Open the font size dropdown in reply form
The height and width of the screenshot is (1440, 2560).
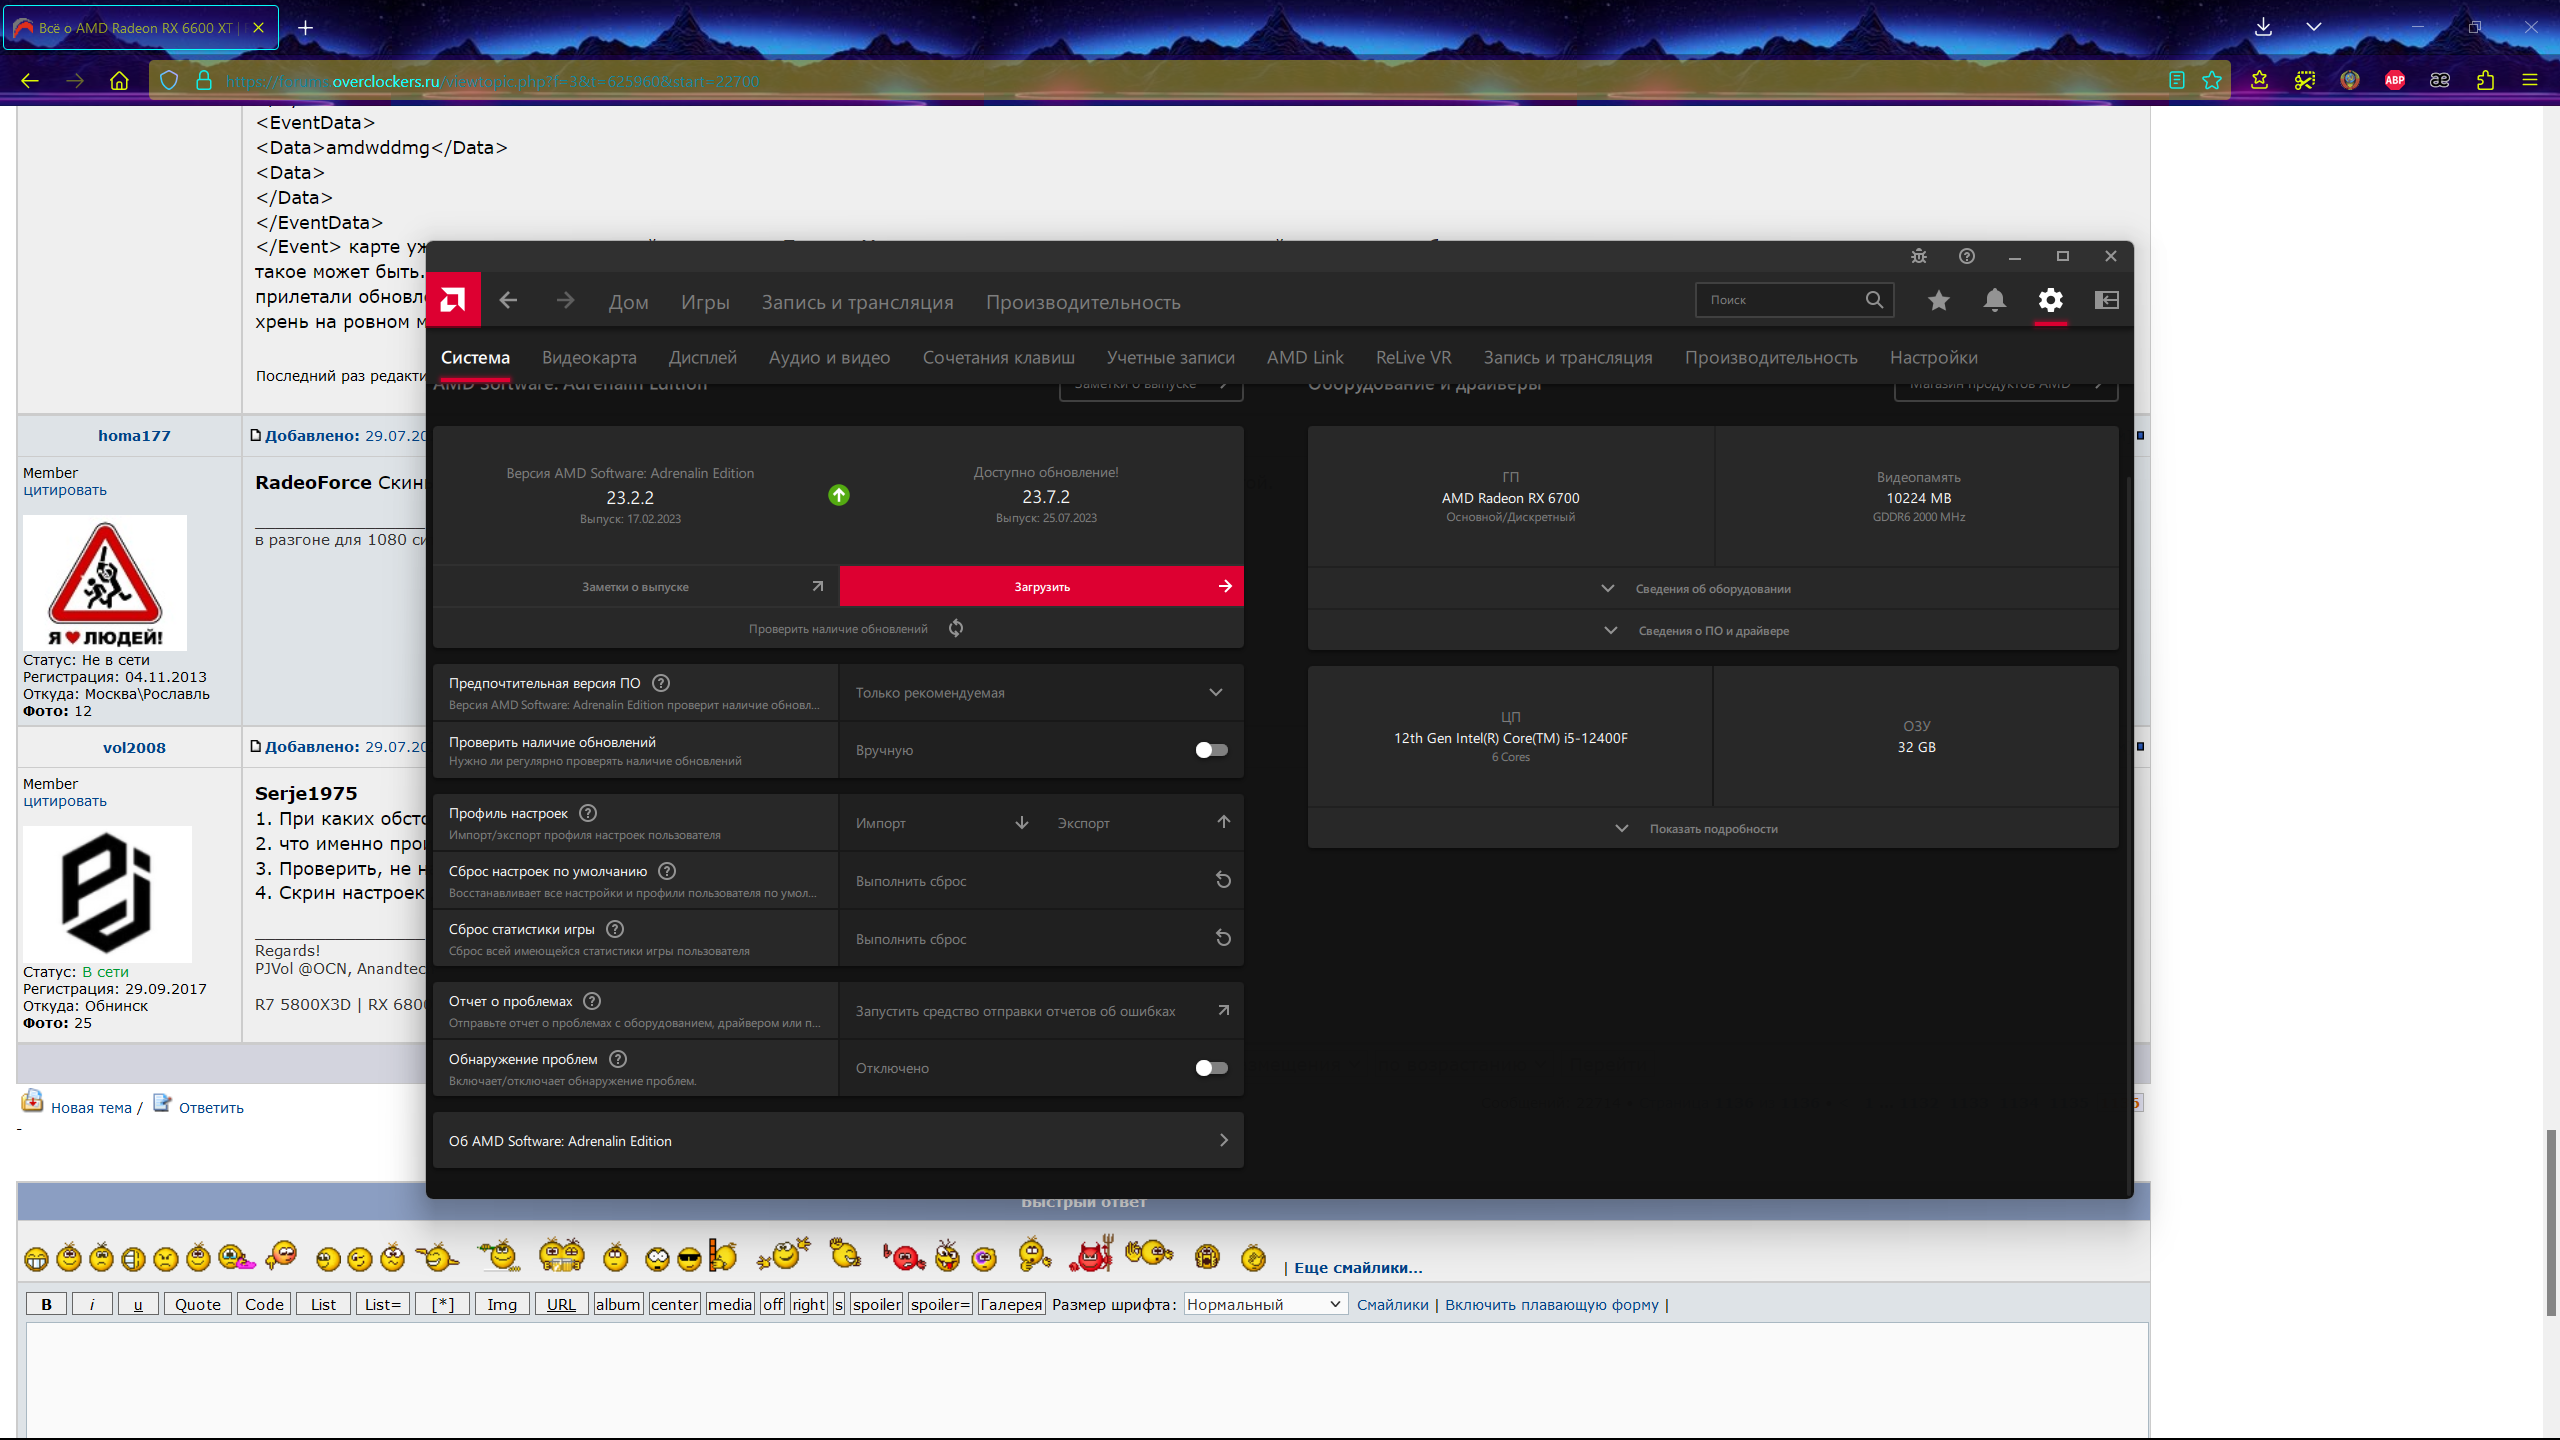(x=1264, y=1304)
